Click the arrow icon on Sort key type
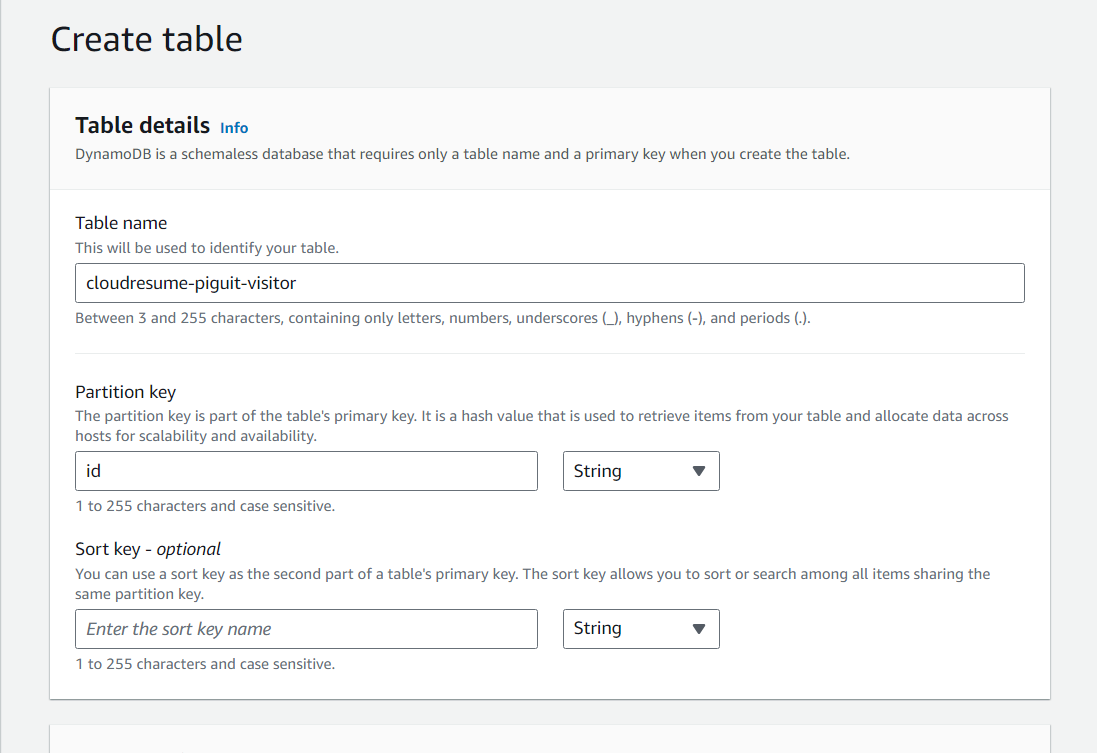Viewport: 1097px width, 753px height. [698, 629]
